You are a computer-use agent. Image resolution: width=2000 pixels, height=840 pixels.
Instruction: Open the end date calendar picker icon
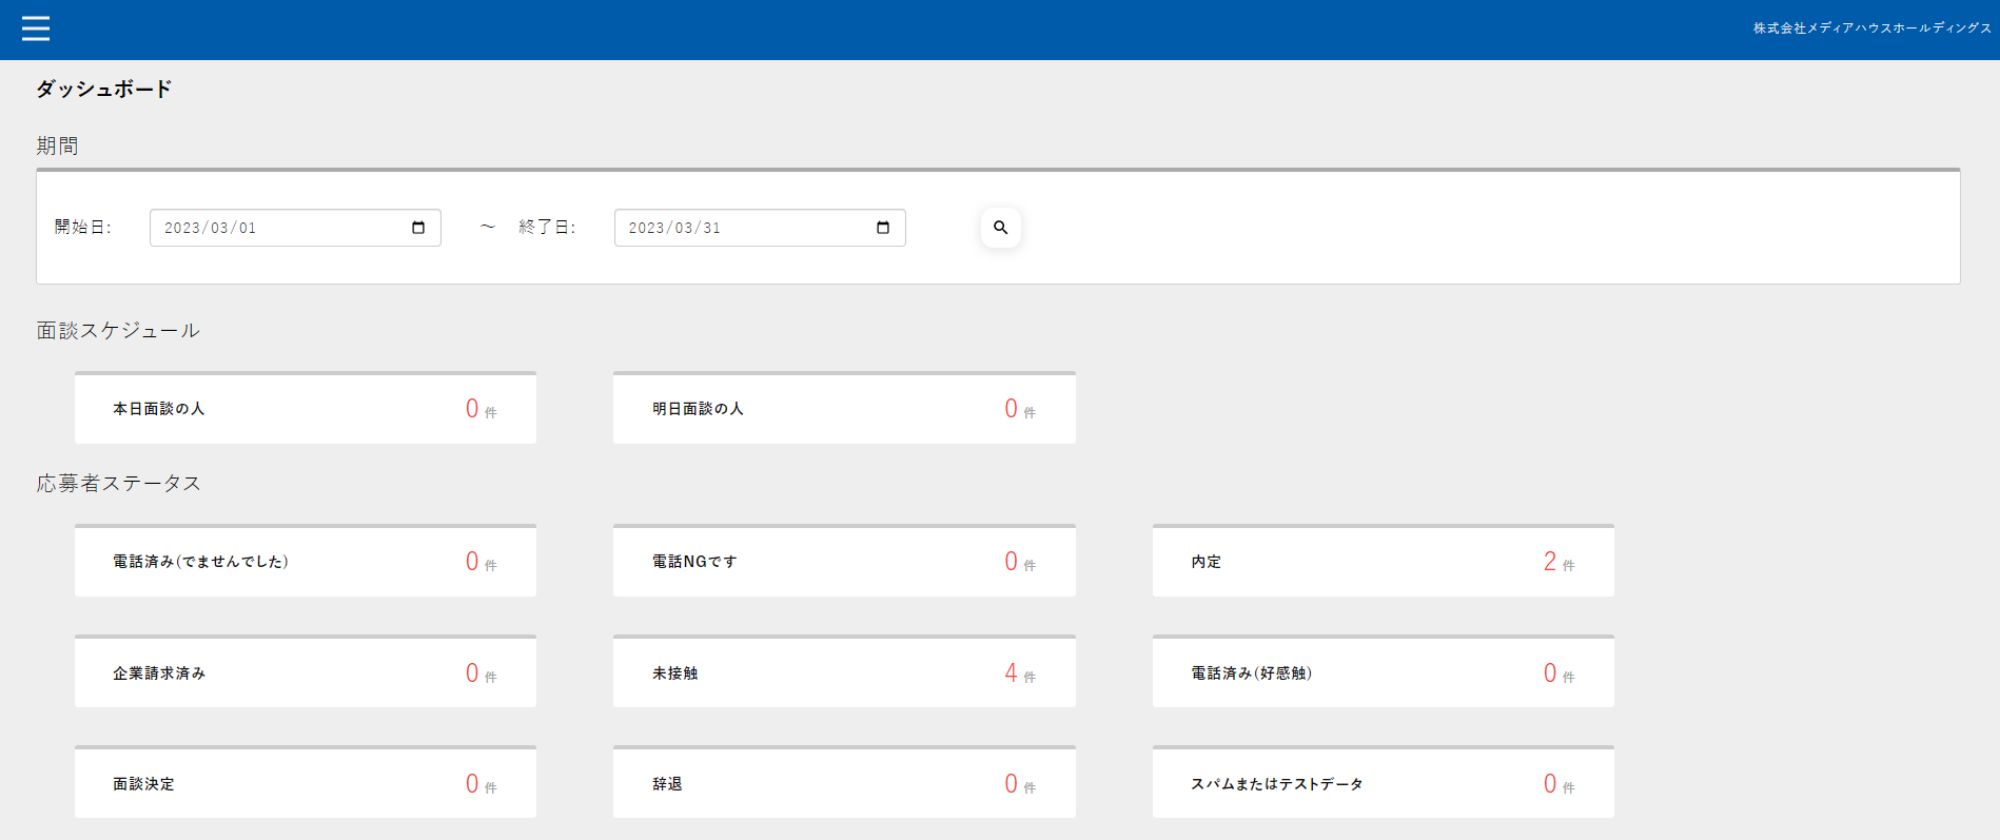coord(882,228)
